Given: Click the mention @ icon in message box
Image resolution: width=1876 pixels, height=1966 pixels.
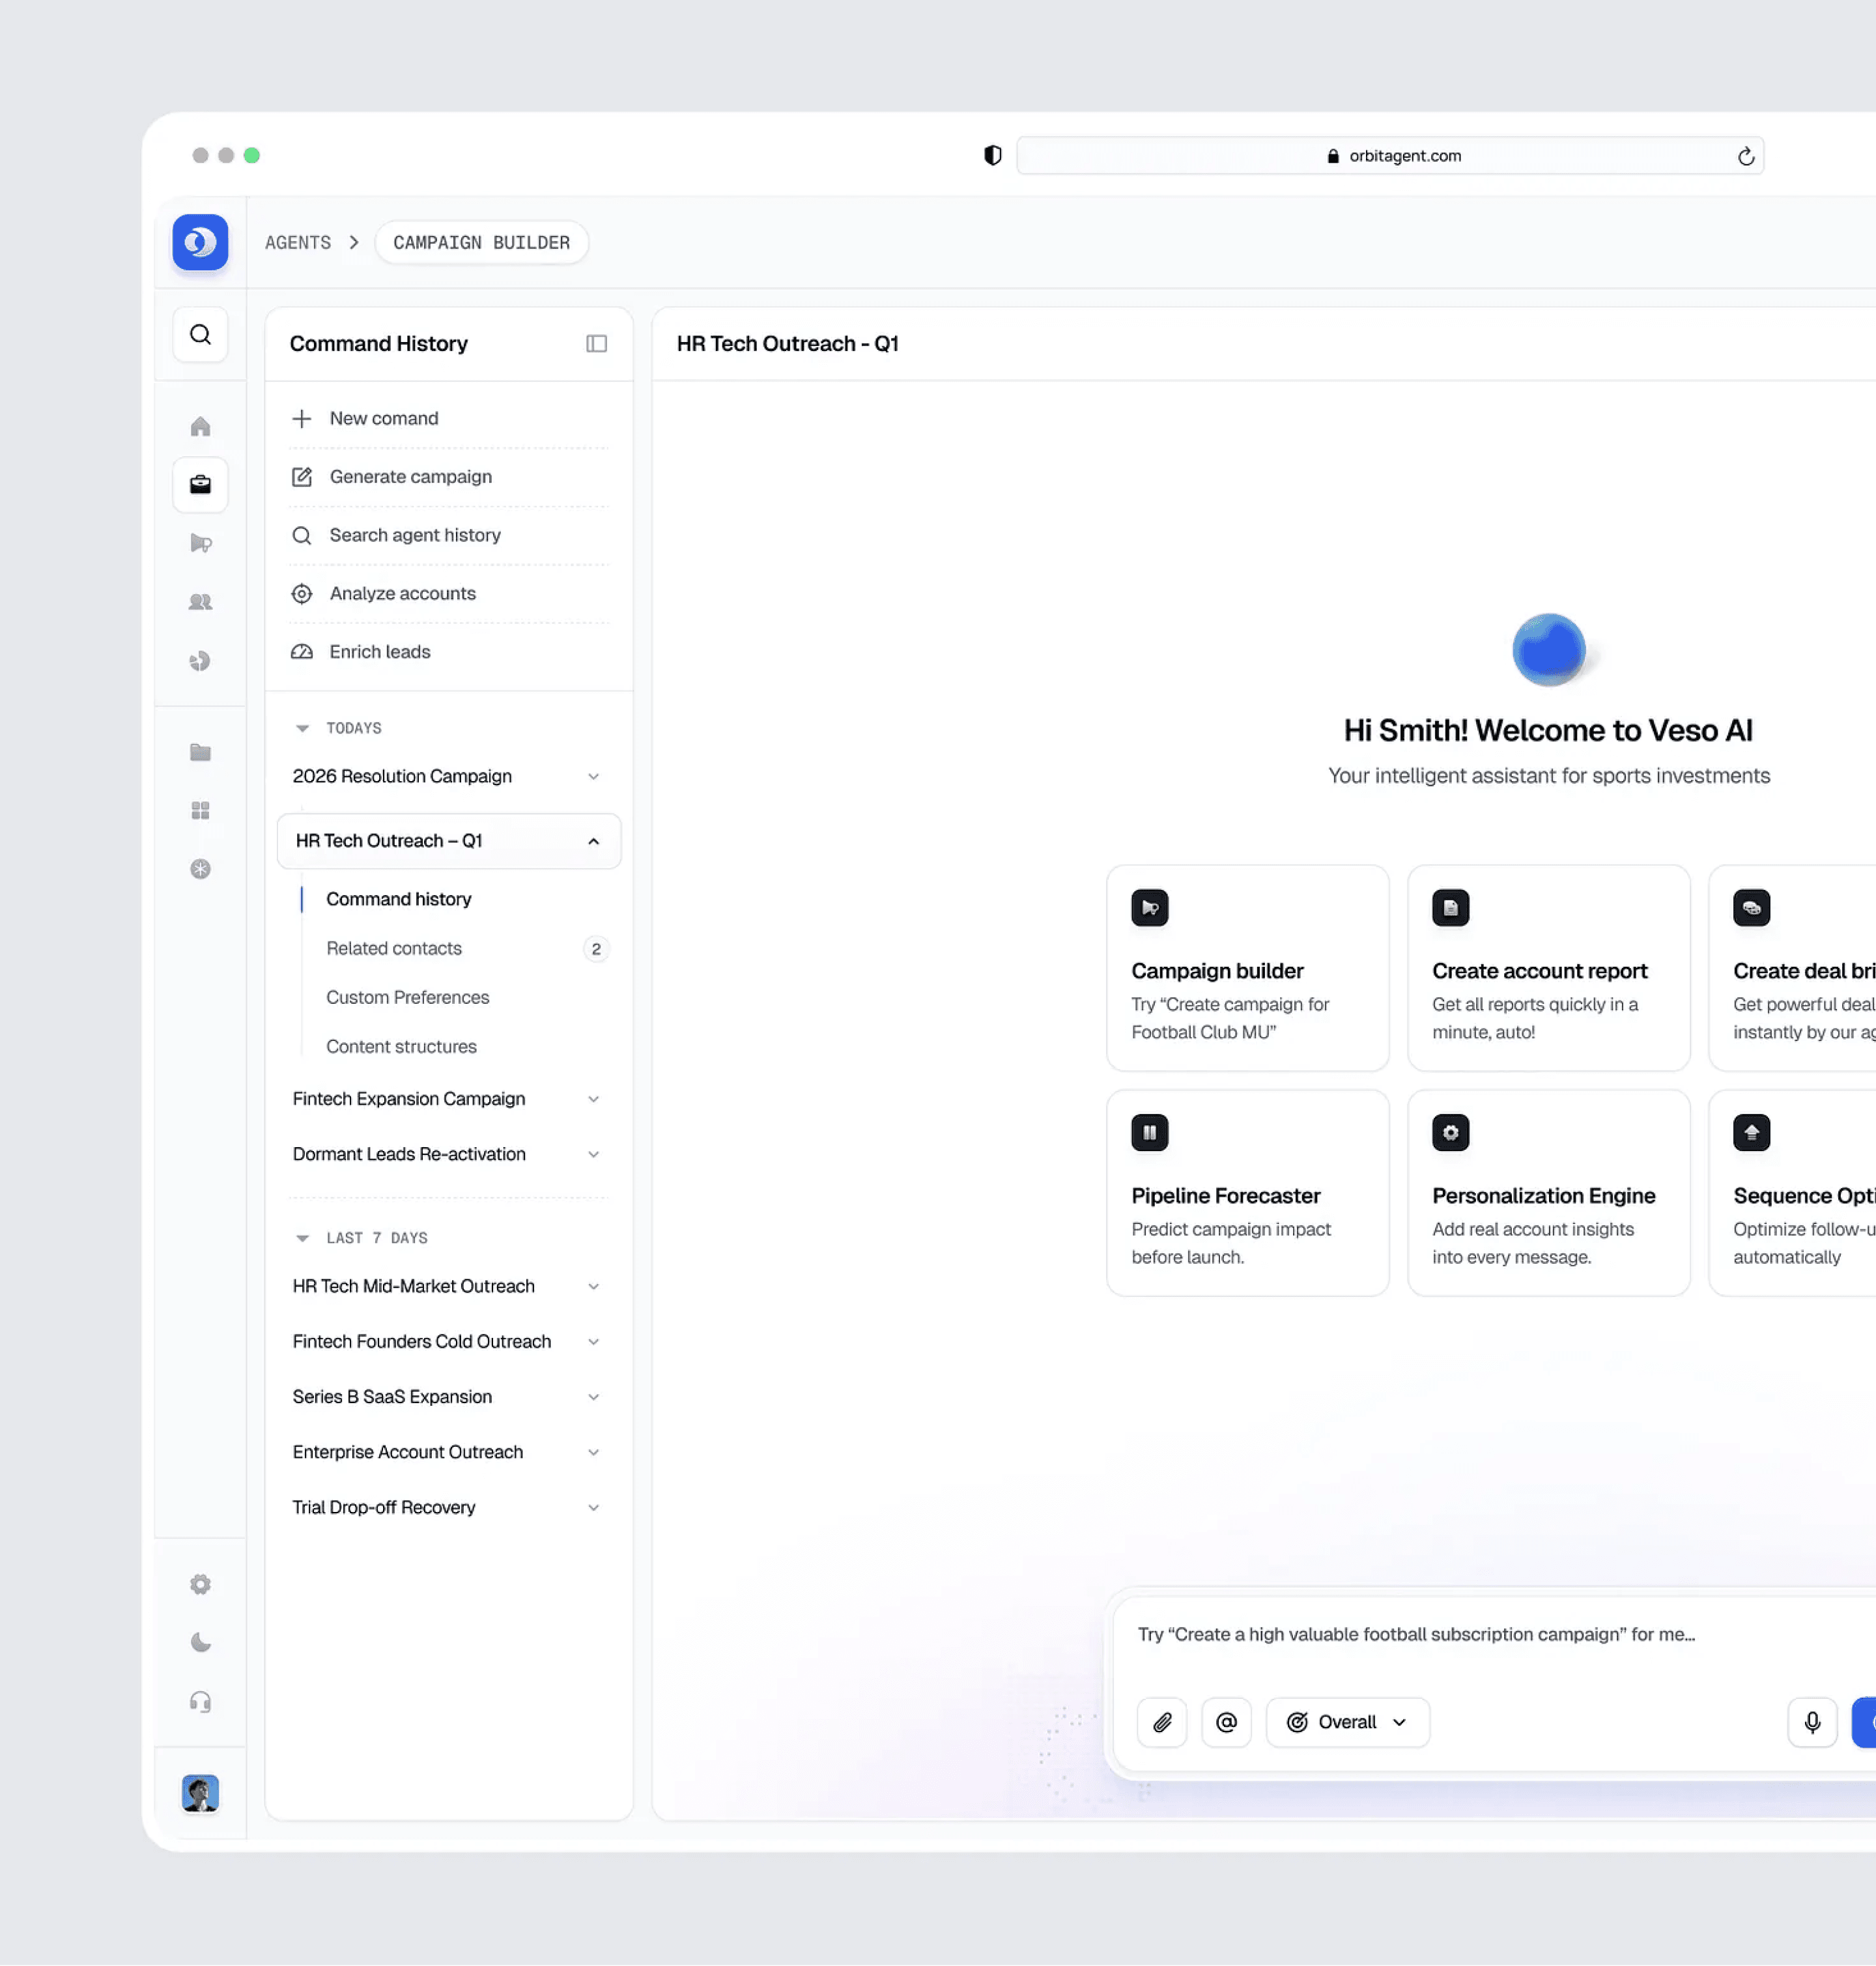Looking at the screenshot, I should tap(1226, 1722).
